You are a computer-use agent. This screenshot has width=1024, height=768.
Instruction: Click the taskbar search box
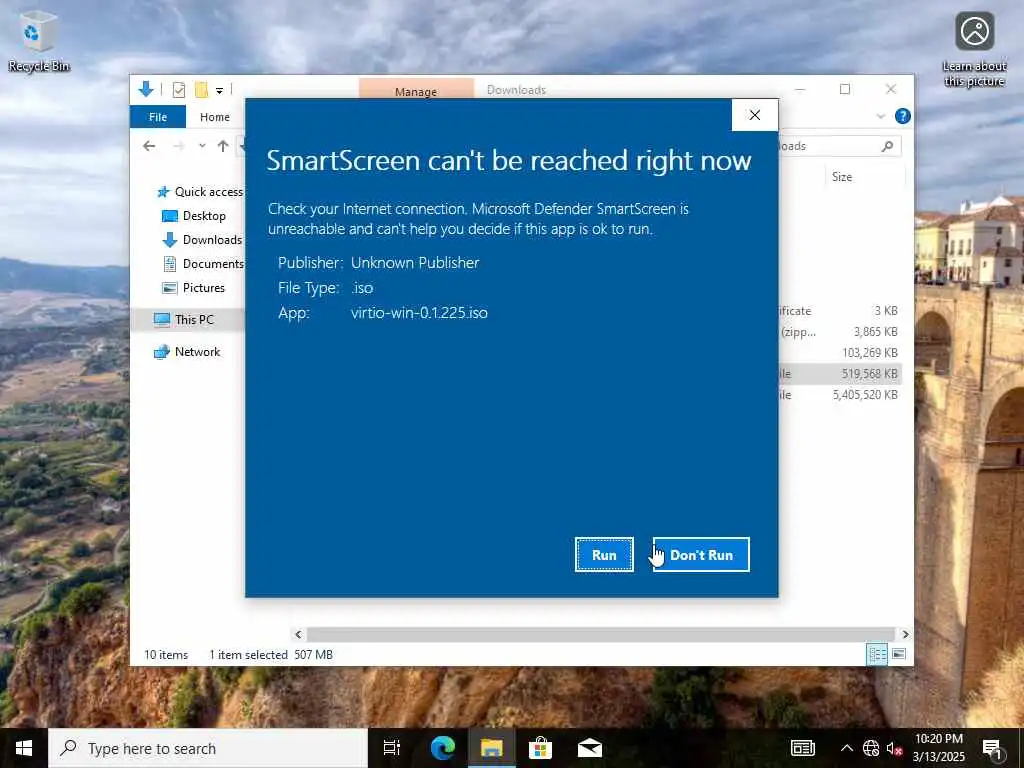tap(208, 748)
